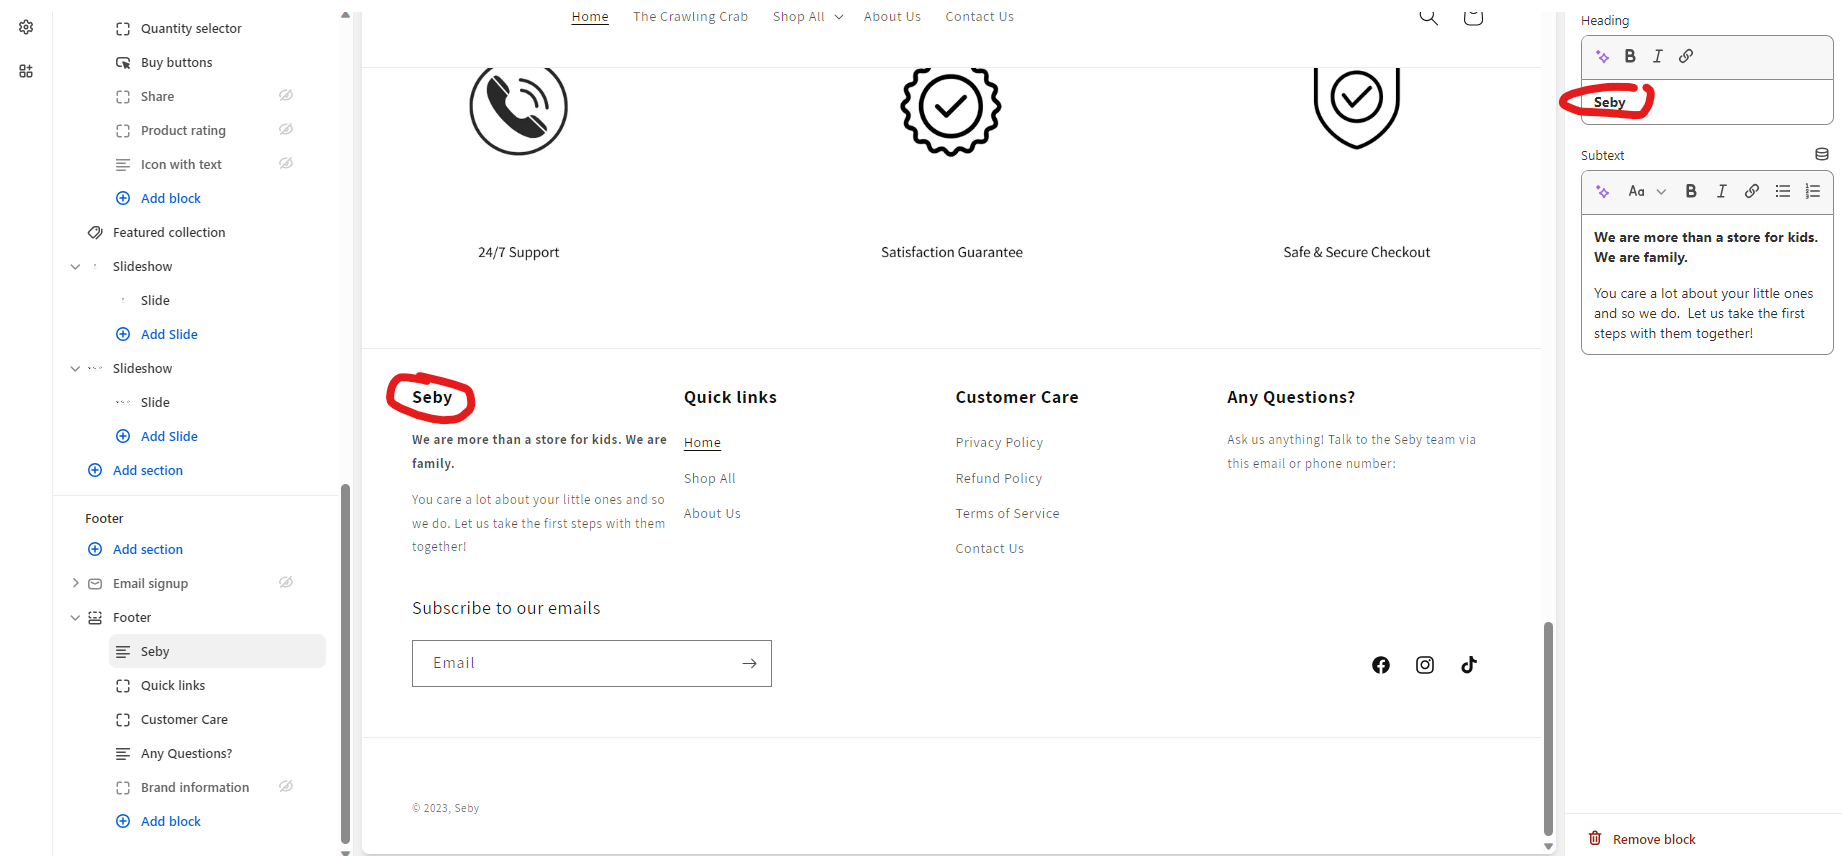Expand the Email signup section
The height and width of the screenshot is (856, 1842).
75,583
